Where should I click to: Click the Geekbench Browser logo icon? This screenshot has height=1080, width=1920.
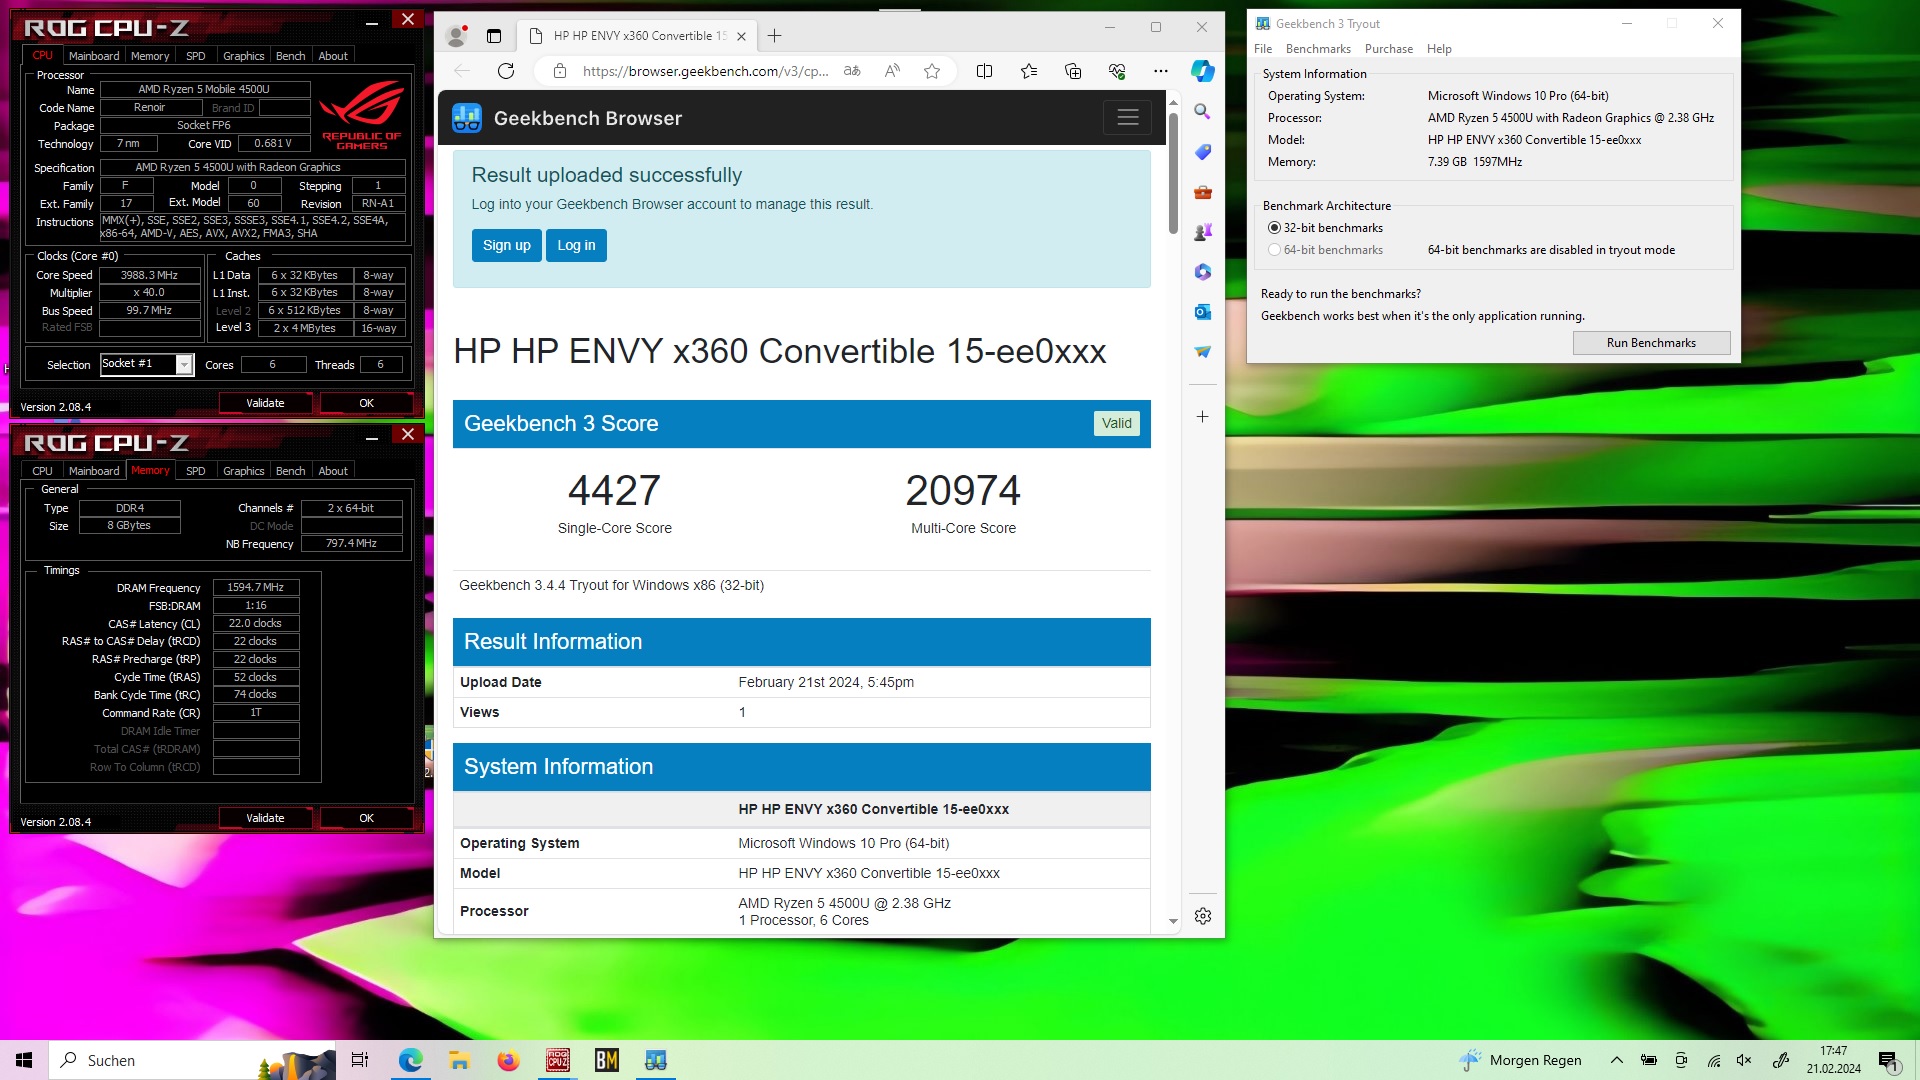tap(467, 118)
